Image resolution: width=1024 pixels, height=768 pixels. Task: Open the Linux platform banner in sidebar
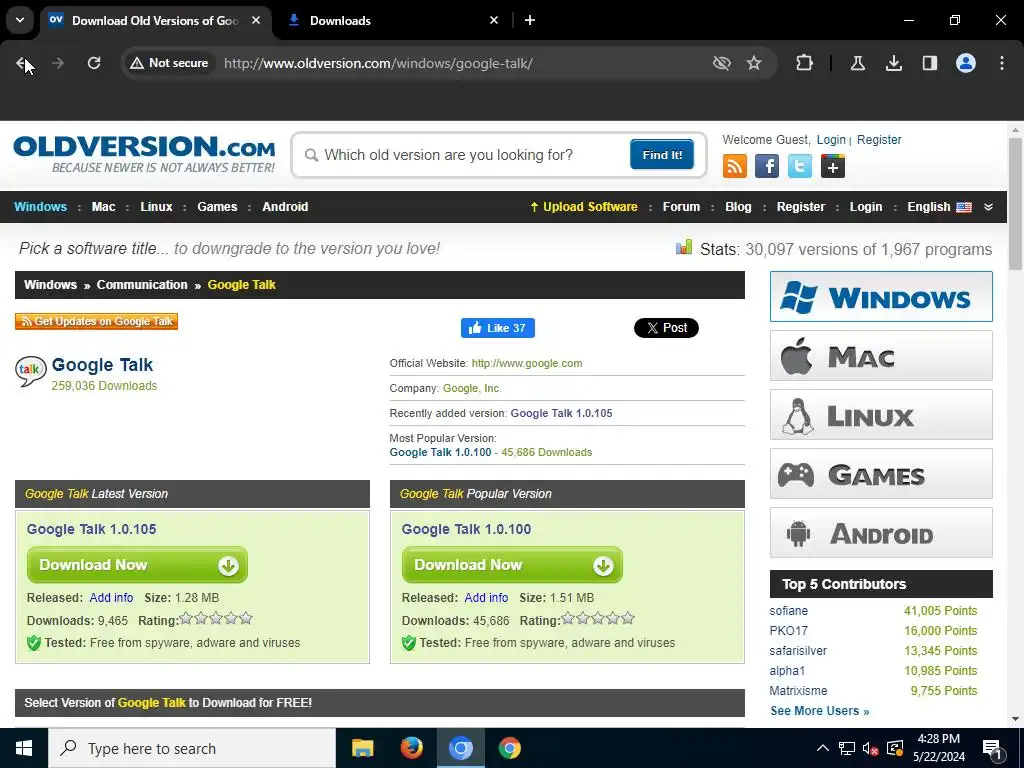[x=881, y=415]
